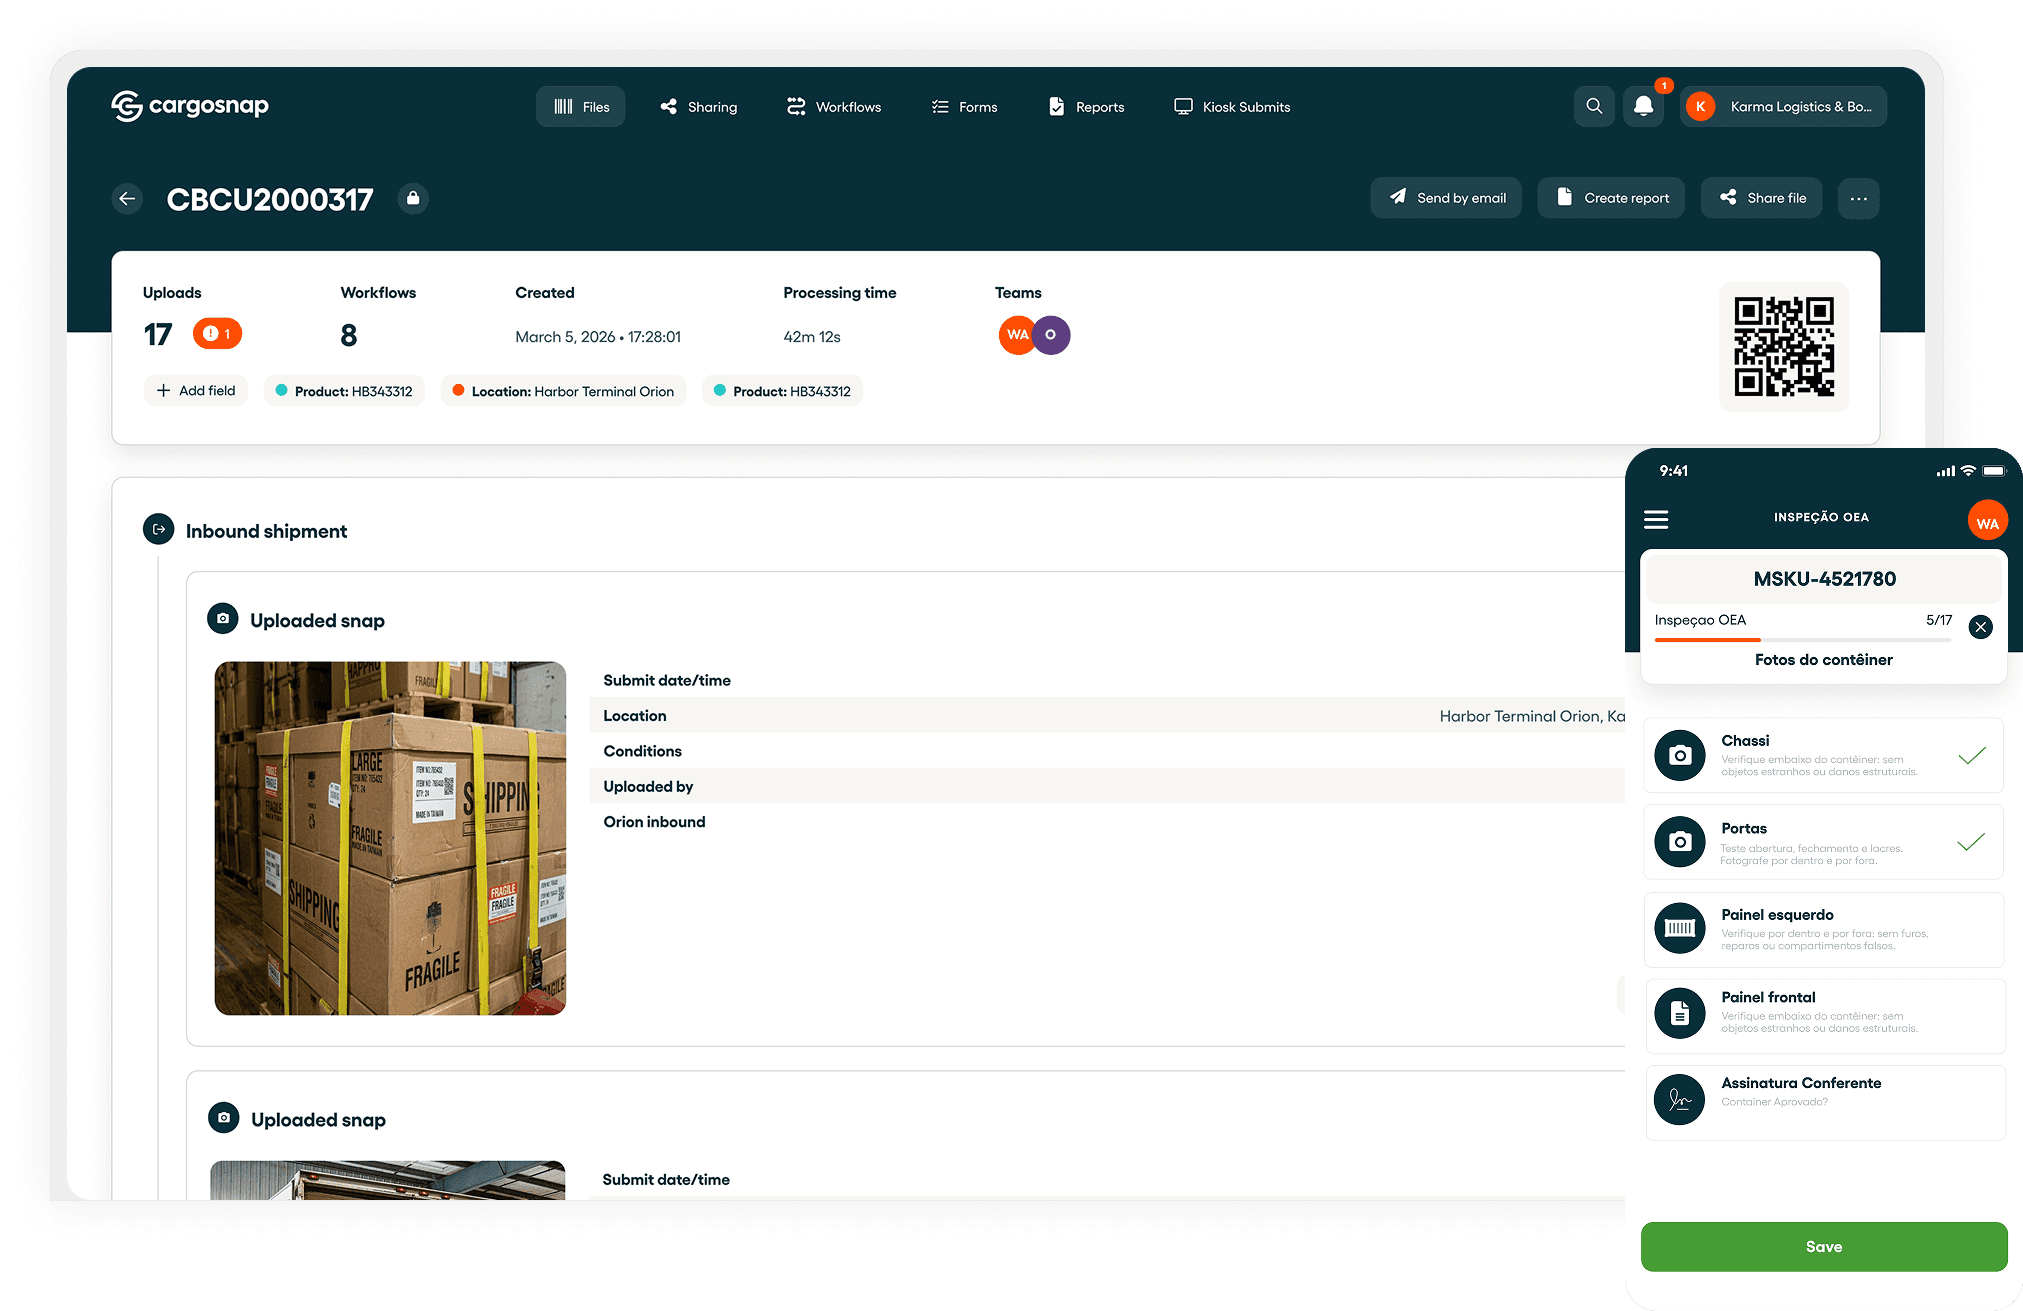Click the 42m 12s processing time

812,337
